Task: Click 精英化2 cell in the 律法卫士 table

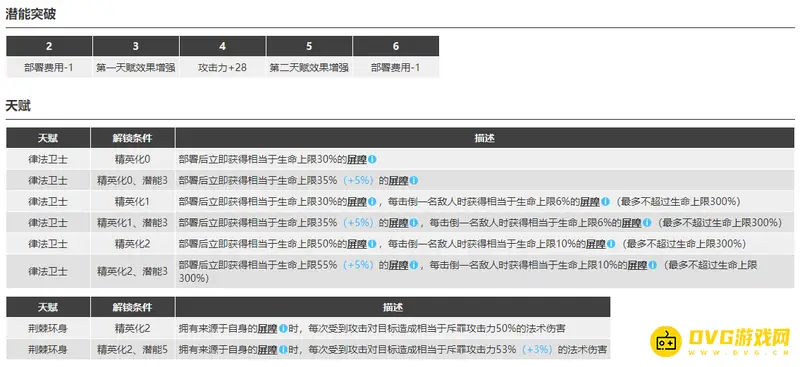Action: (x=133, y=244)
